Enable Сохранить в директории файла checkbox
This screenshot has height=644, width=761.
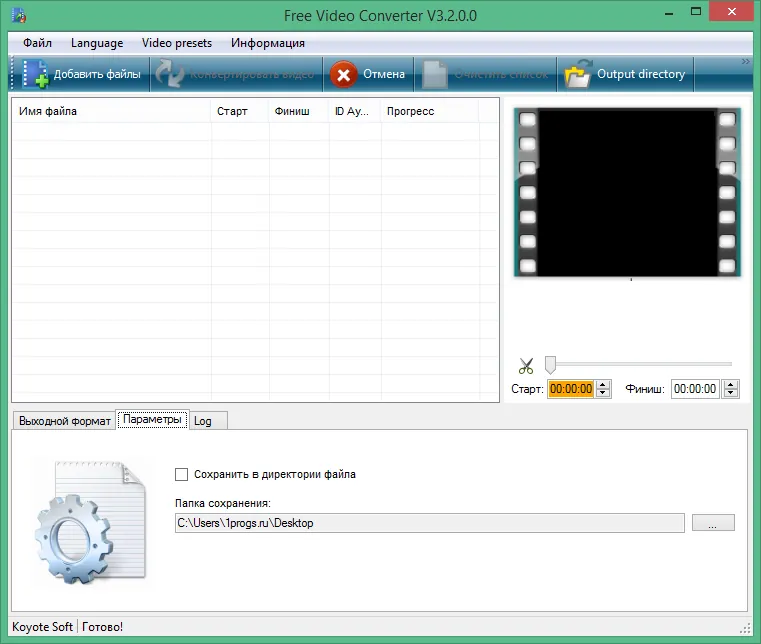[x=182, y=474]
